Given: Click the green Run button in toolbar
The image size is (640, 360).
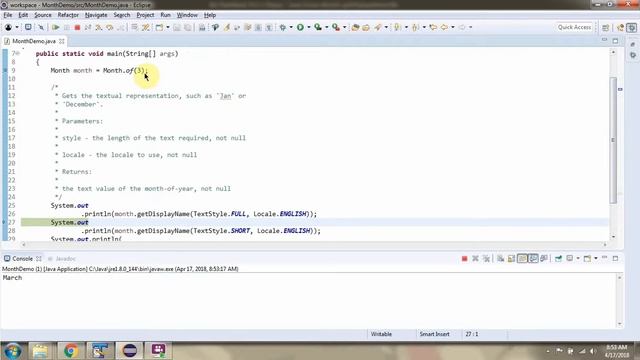Looking at the screenshot, I should [300, 27].
